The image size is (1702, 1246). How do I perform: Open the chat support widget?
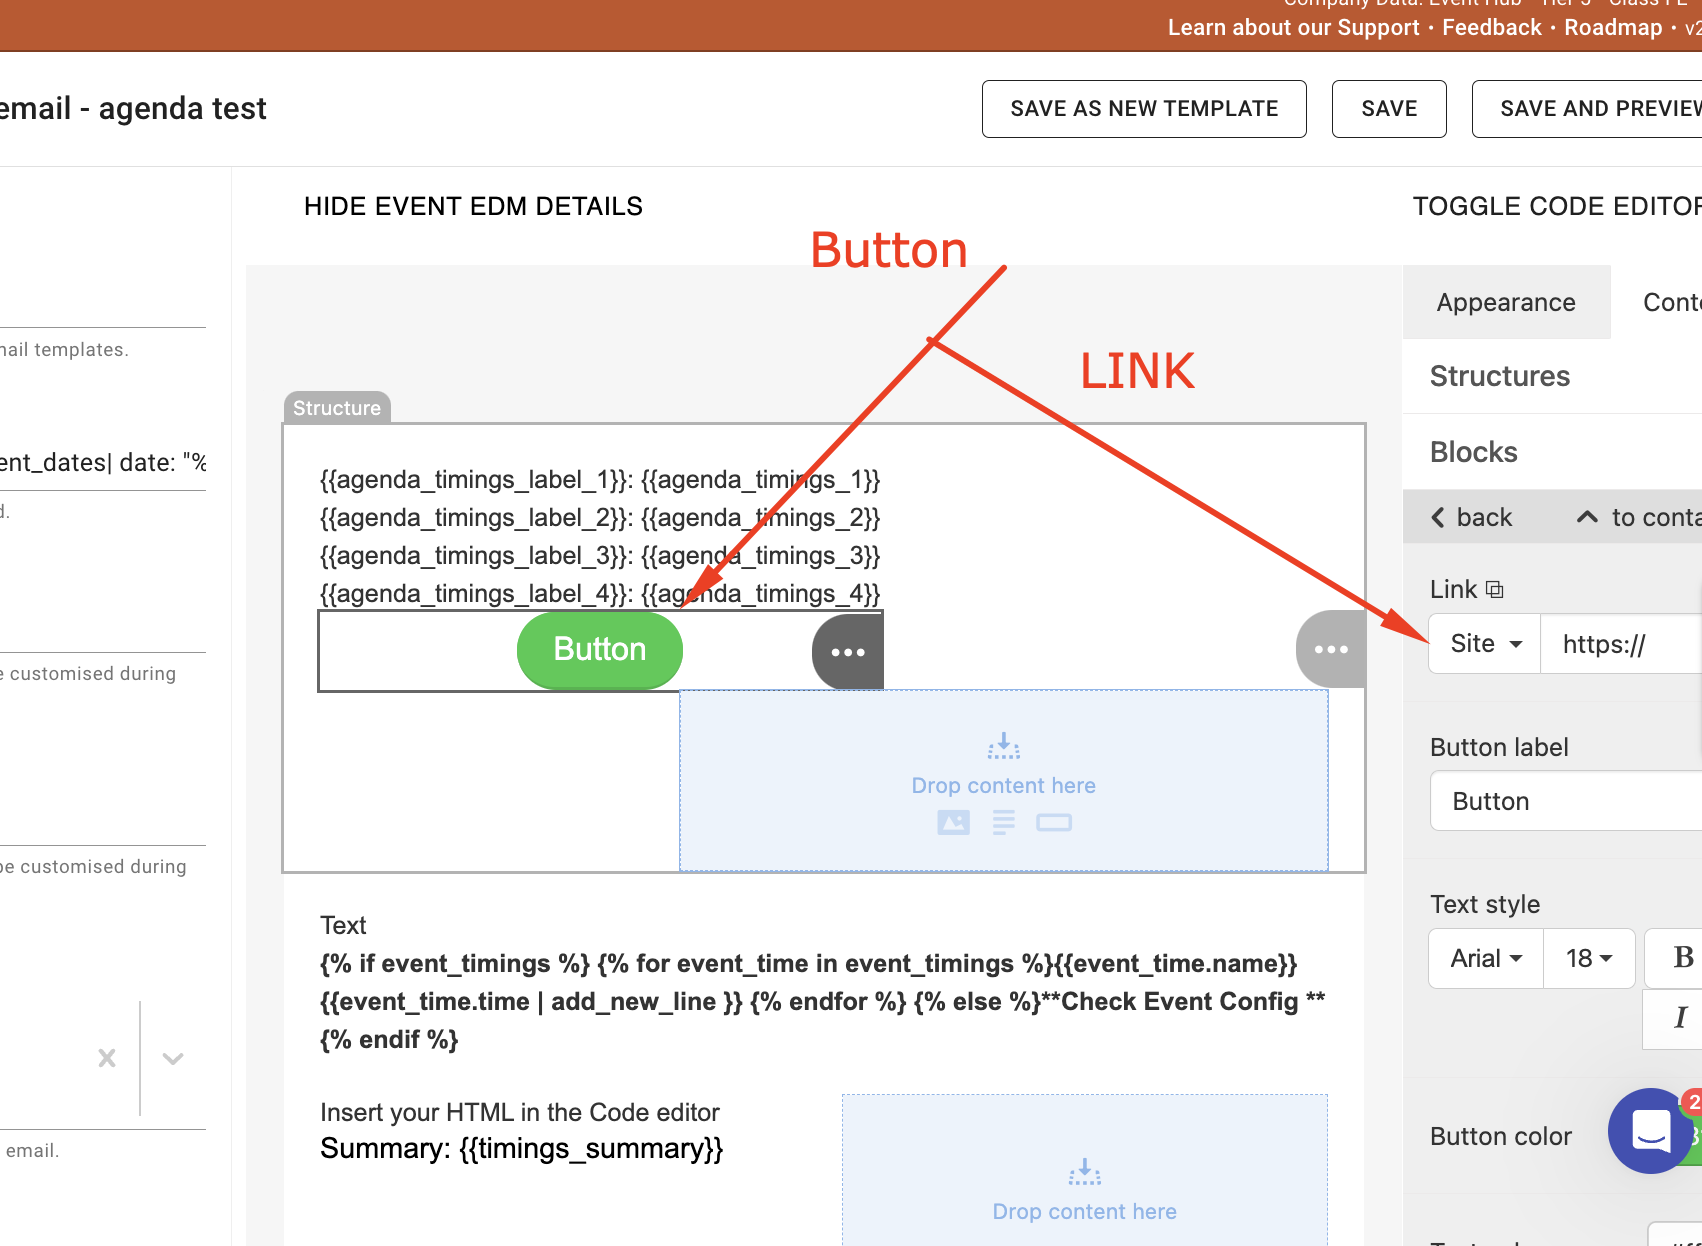tap(1651, 1131)
